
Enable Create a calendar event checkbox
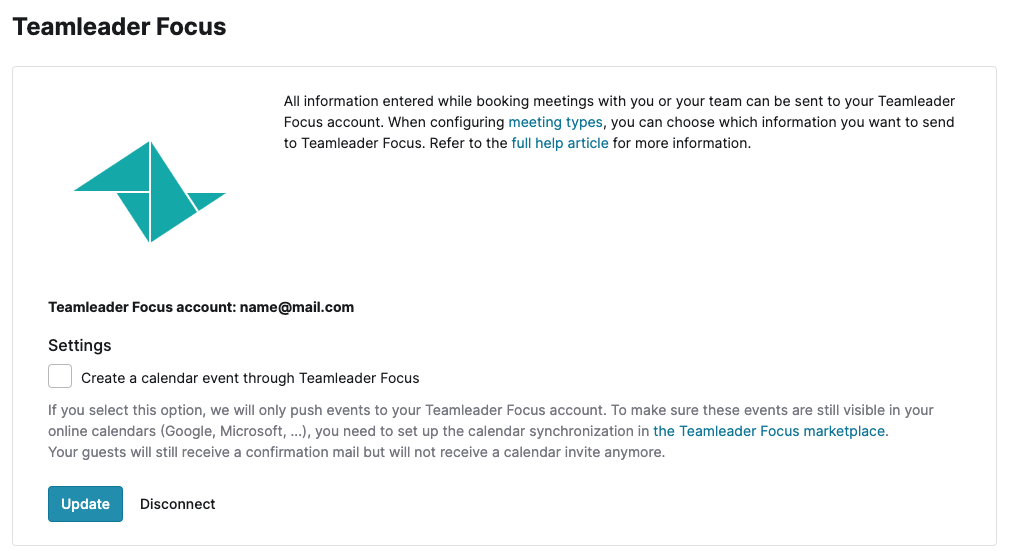point(60,376)
